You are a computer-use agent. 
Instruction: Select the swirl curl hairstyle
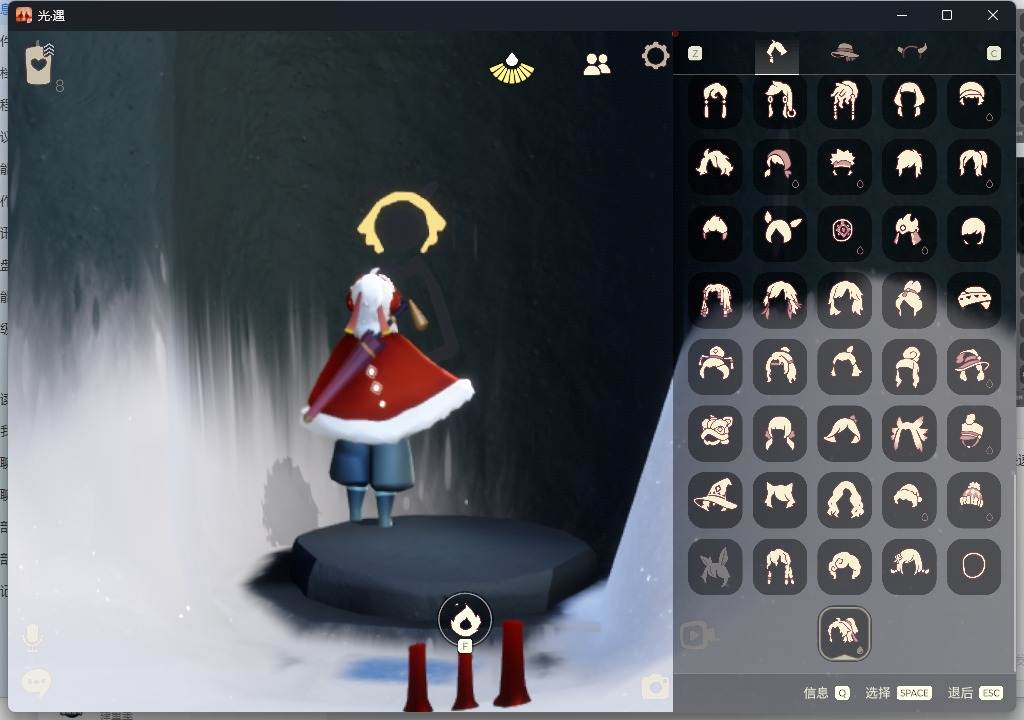coord(844,566)
